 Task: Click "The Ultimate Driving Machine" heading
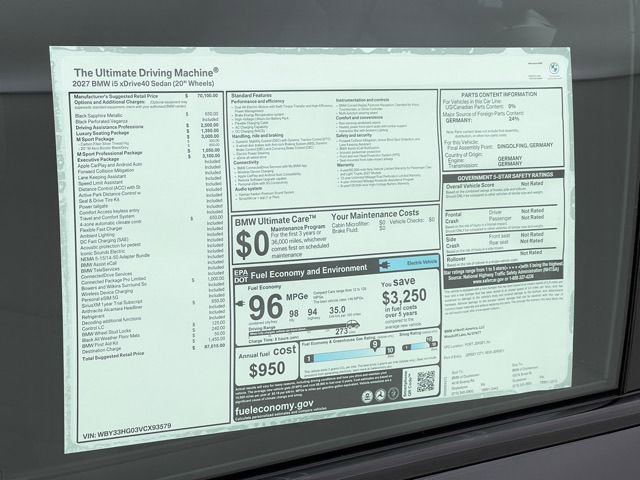coord(146,73)
